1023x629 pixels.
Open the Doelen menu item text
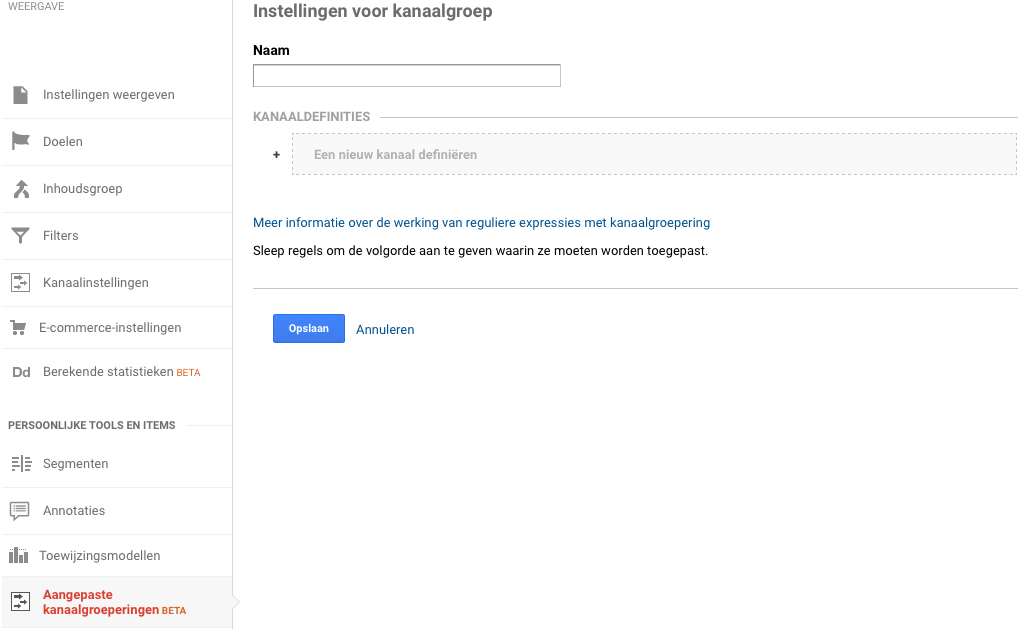63,142
